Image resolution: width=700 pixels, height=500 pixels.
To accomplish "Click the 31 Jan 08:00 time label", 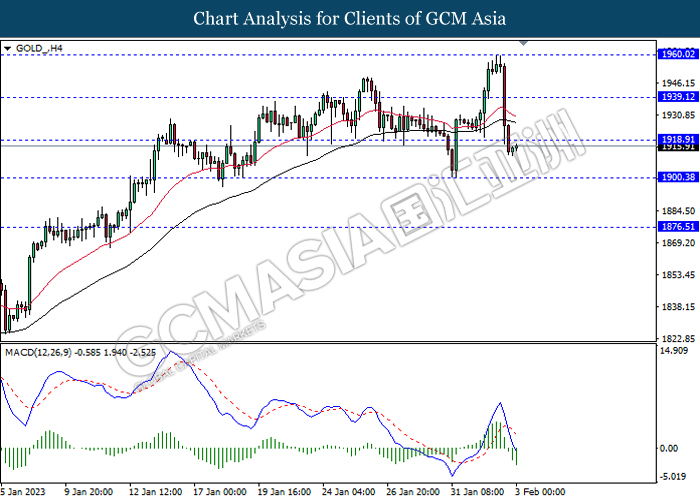I will [x=478, y=492].
